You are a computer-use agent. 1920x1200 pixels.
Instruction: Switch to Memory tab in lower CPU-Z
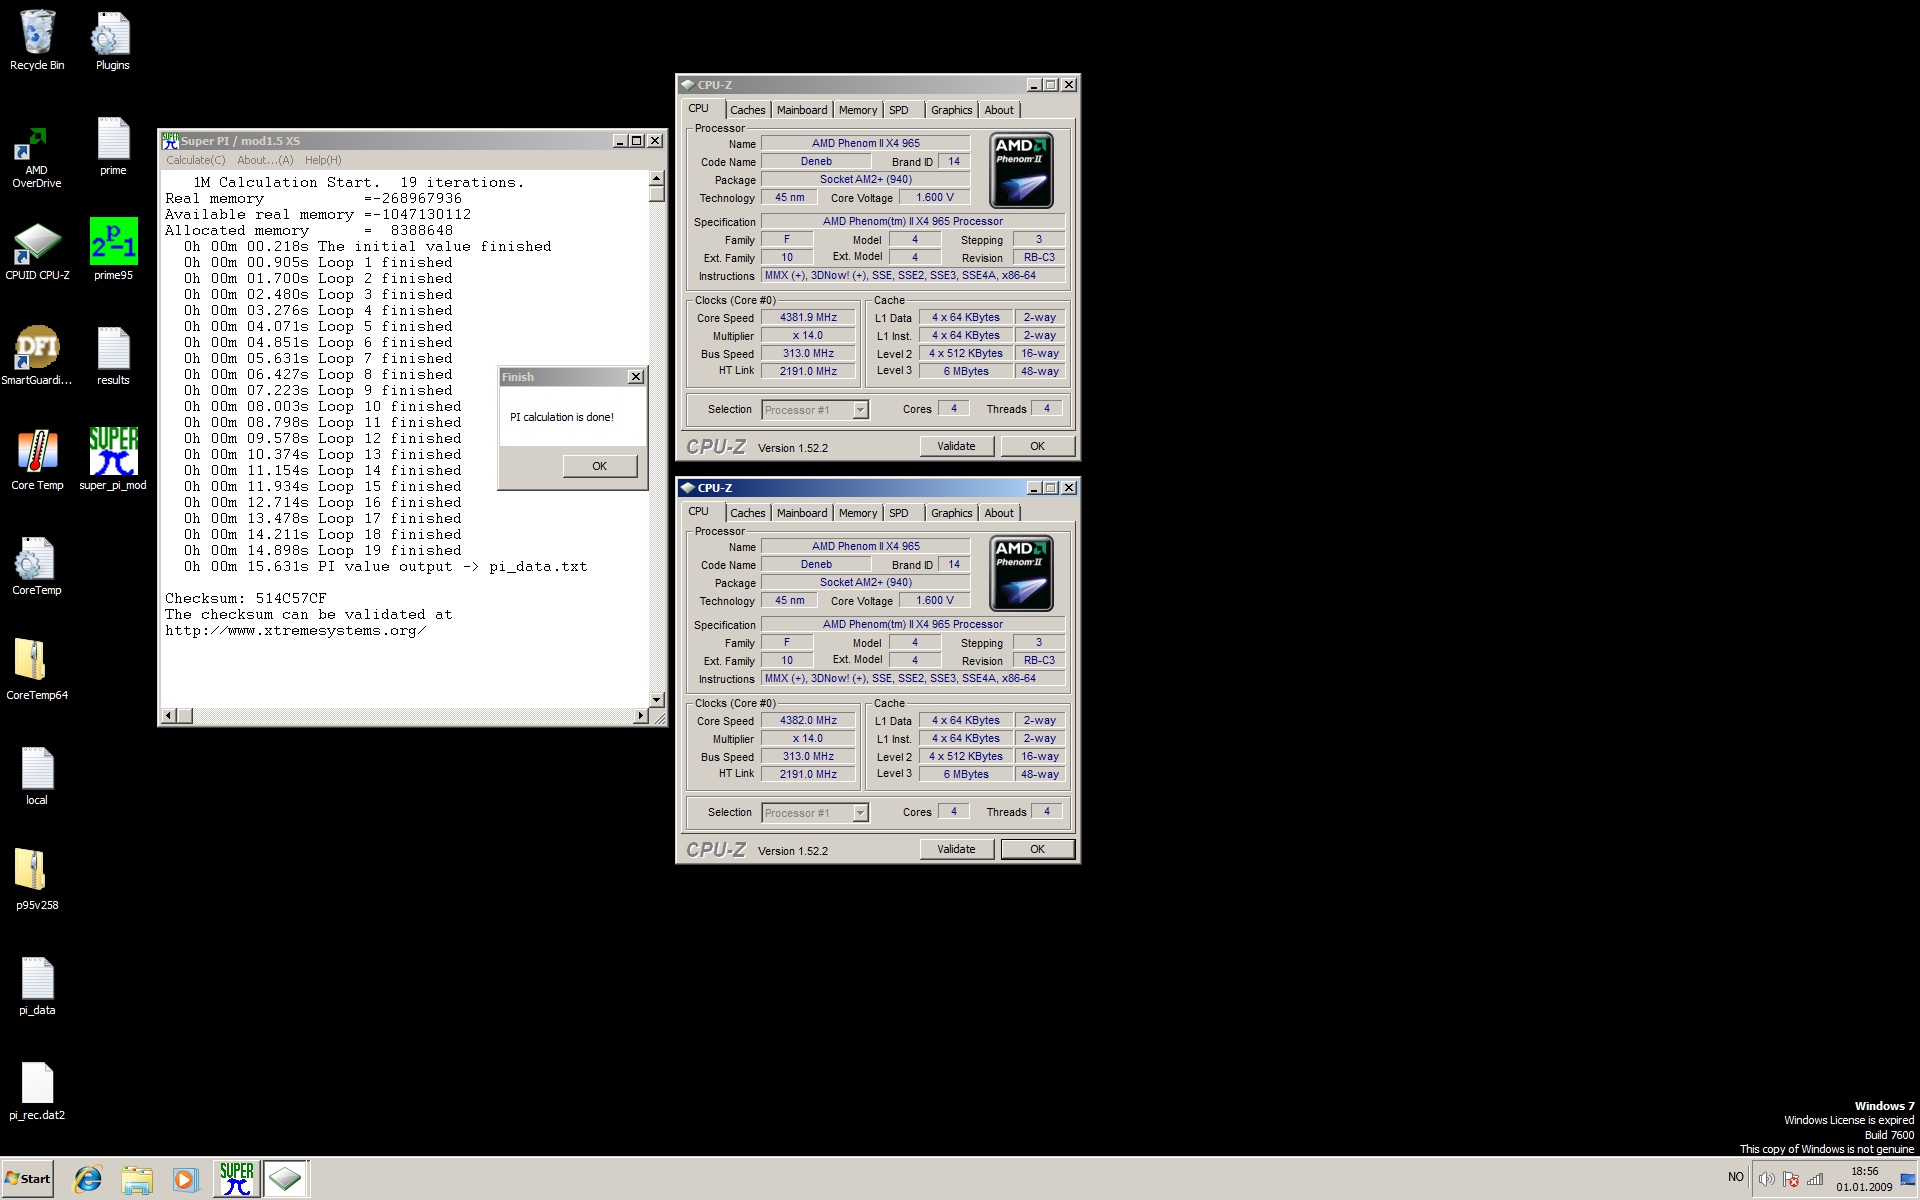pos(858,513)
